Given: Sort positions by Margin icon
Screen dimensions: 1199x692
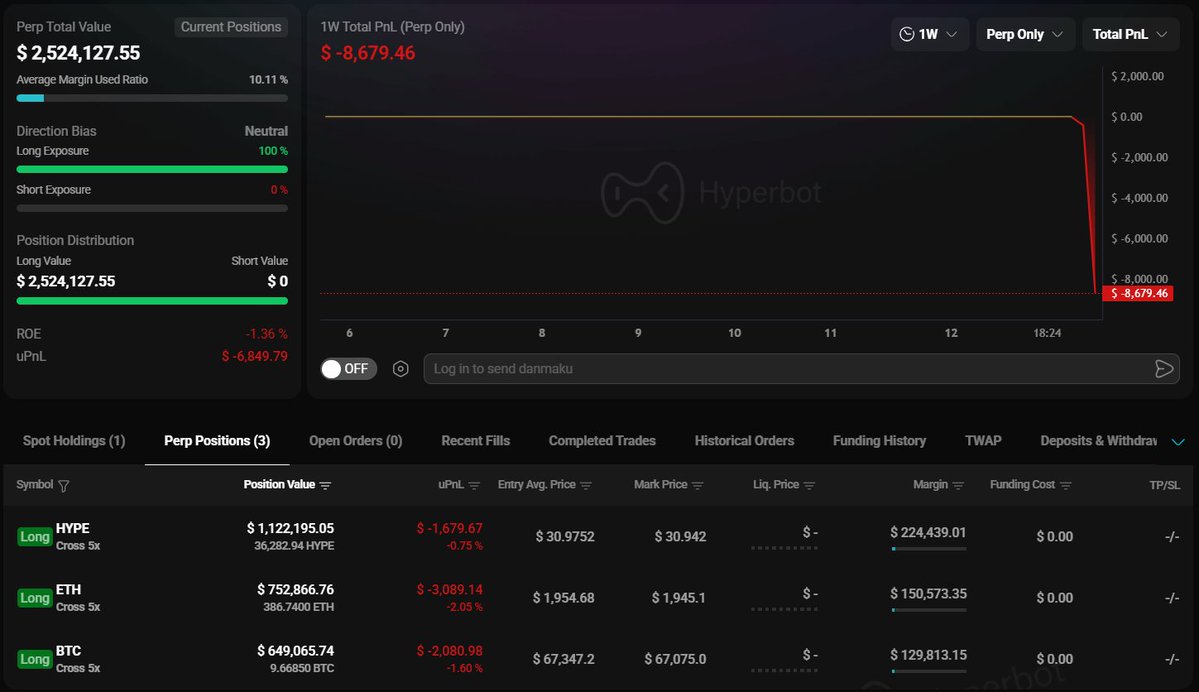Looking at the screenshot, I should [x=958, y=486].
